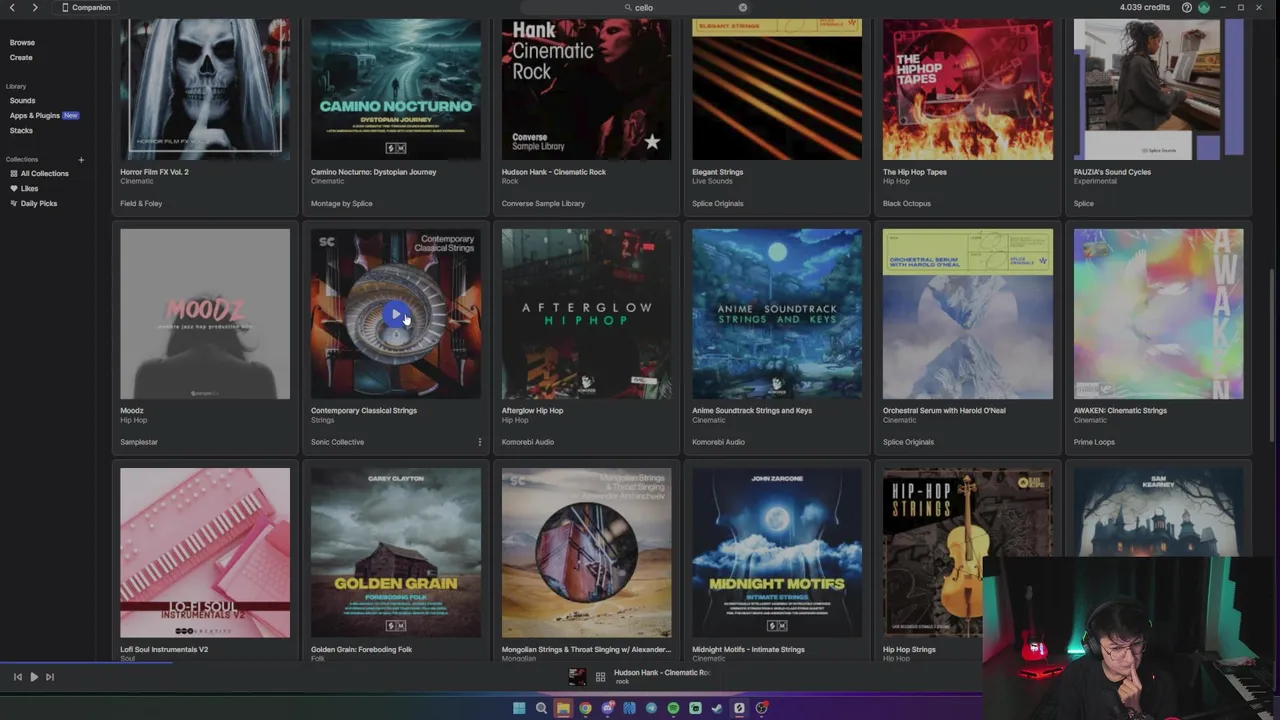View the 4.039 credits balance
Screen dimensions: 1280x720
1145,7
